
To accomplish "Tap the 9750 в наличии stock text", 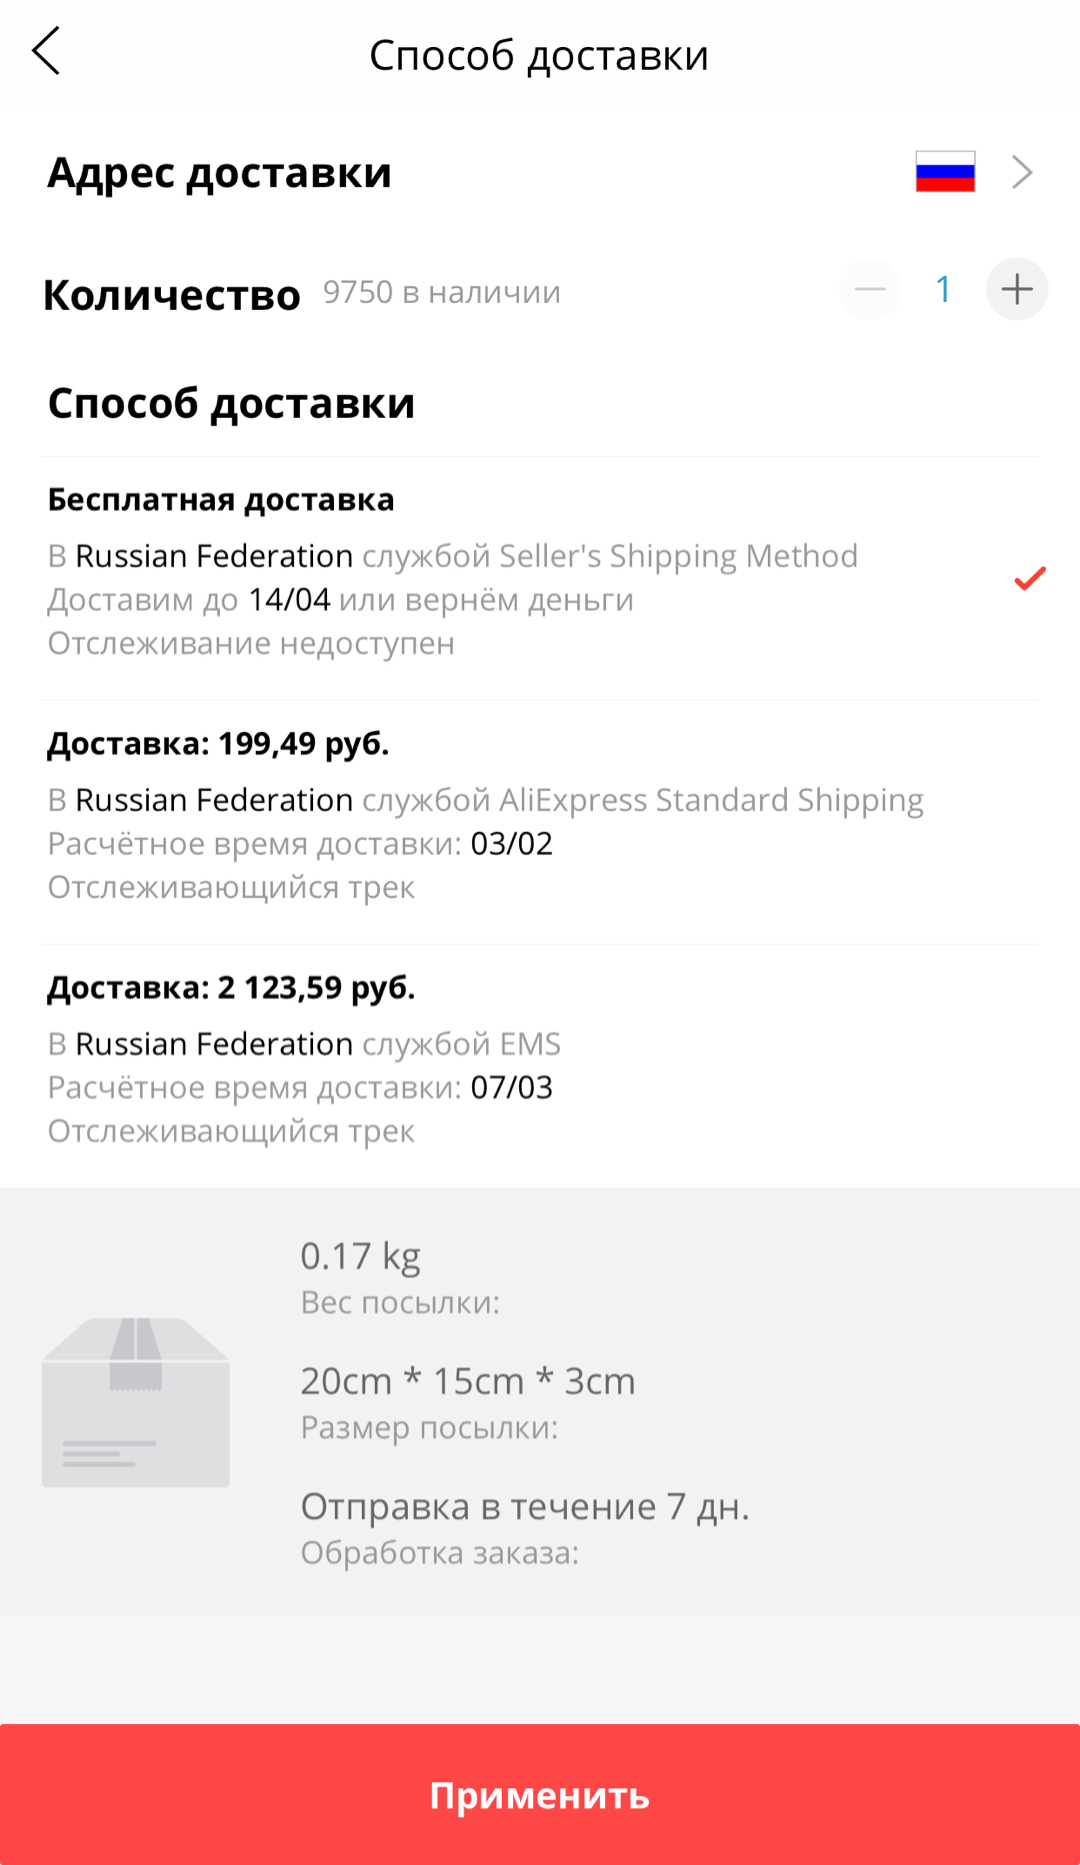I will pos(441,292).
